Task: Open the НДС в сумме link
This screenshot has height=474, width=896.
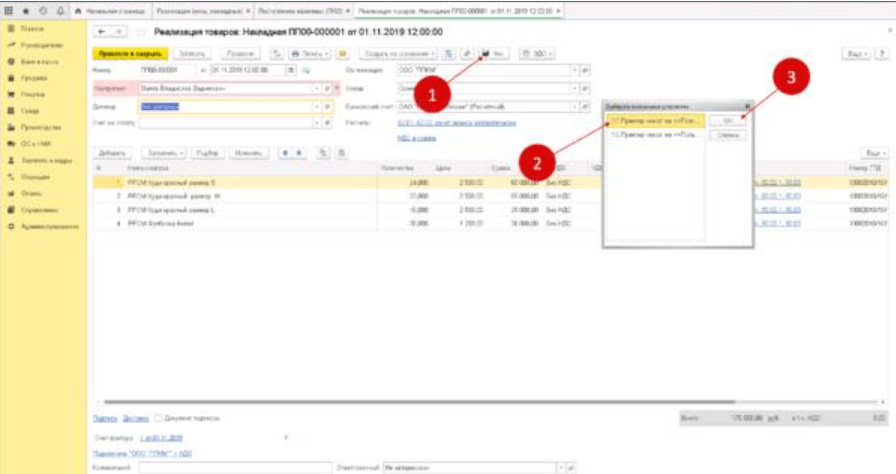Action: point(417,138)
